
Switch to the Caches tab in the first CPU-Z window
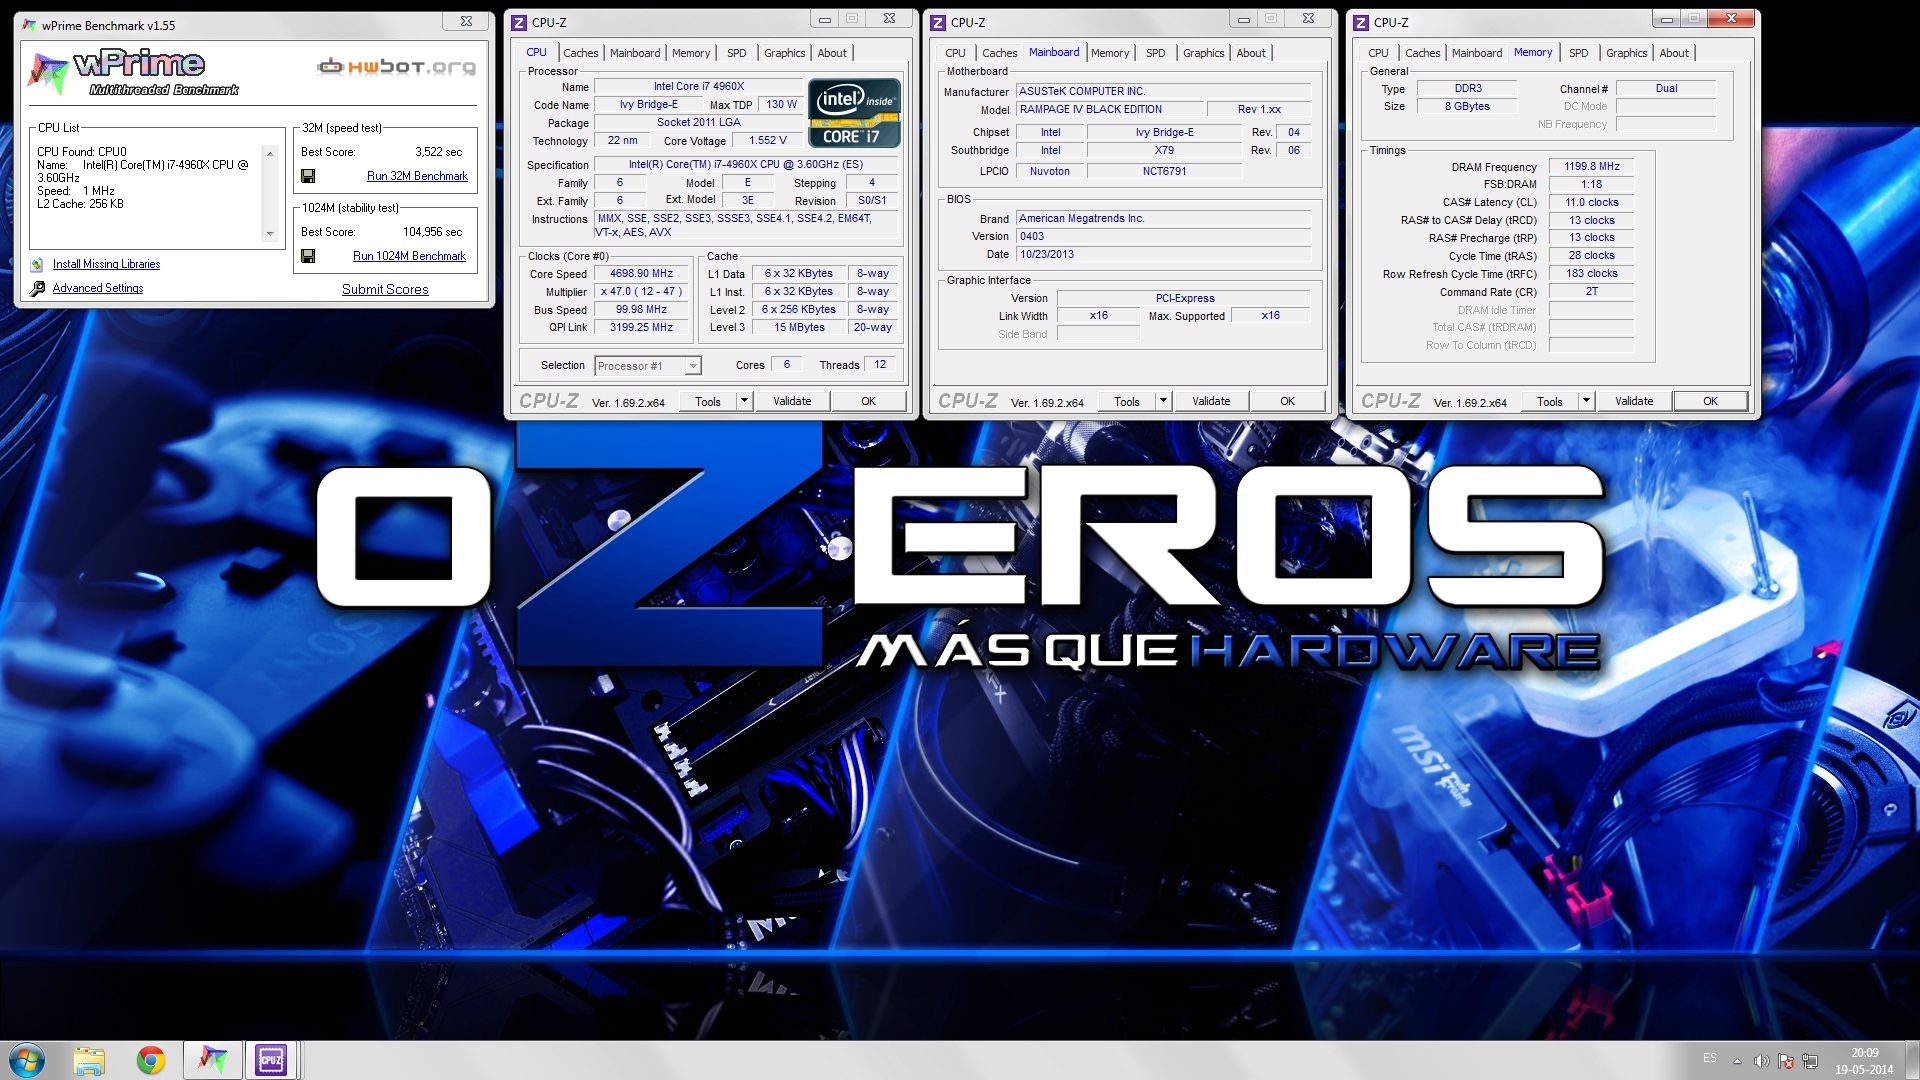(x=581, y=53)
